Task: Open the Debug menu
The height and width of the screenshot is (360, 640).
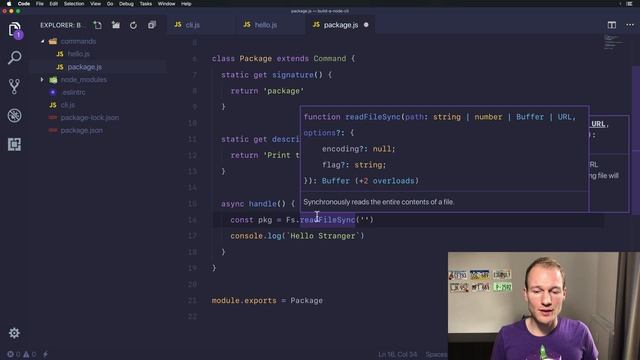Action: [126, 4]
